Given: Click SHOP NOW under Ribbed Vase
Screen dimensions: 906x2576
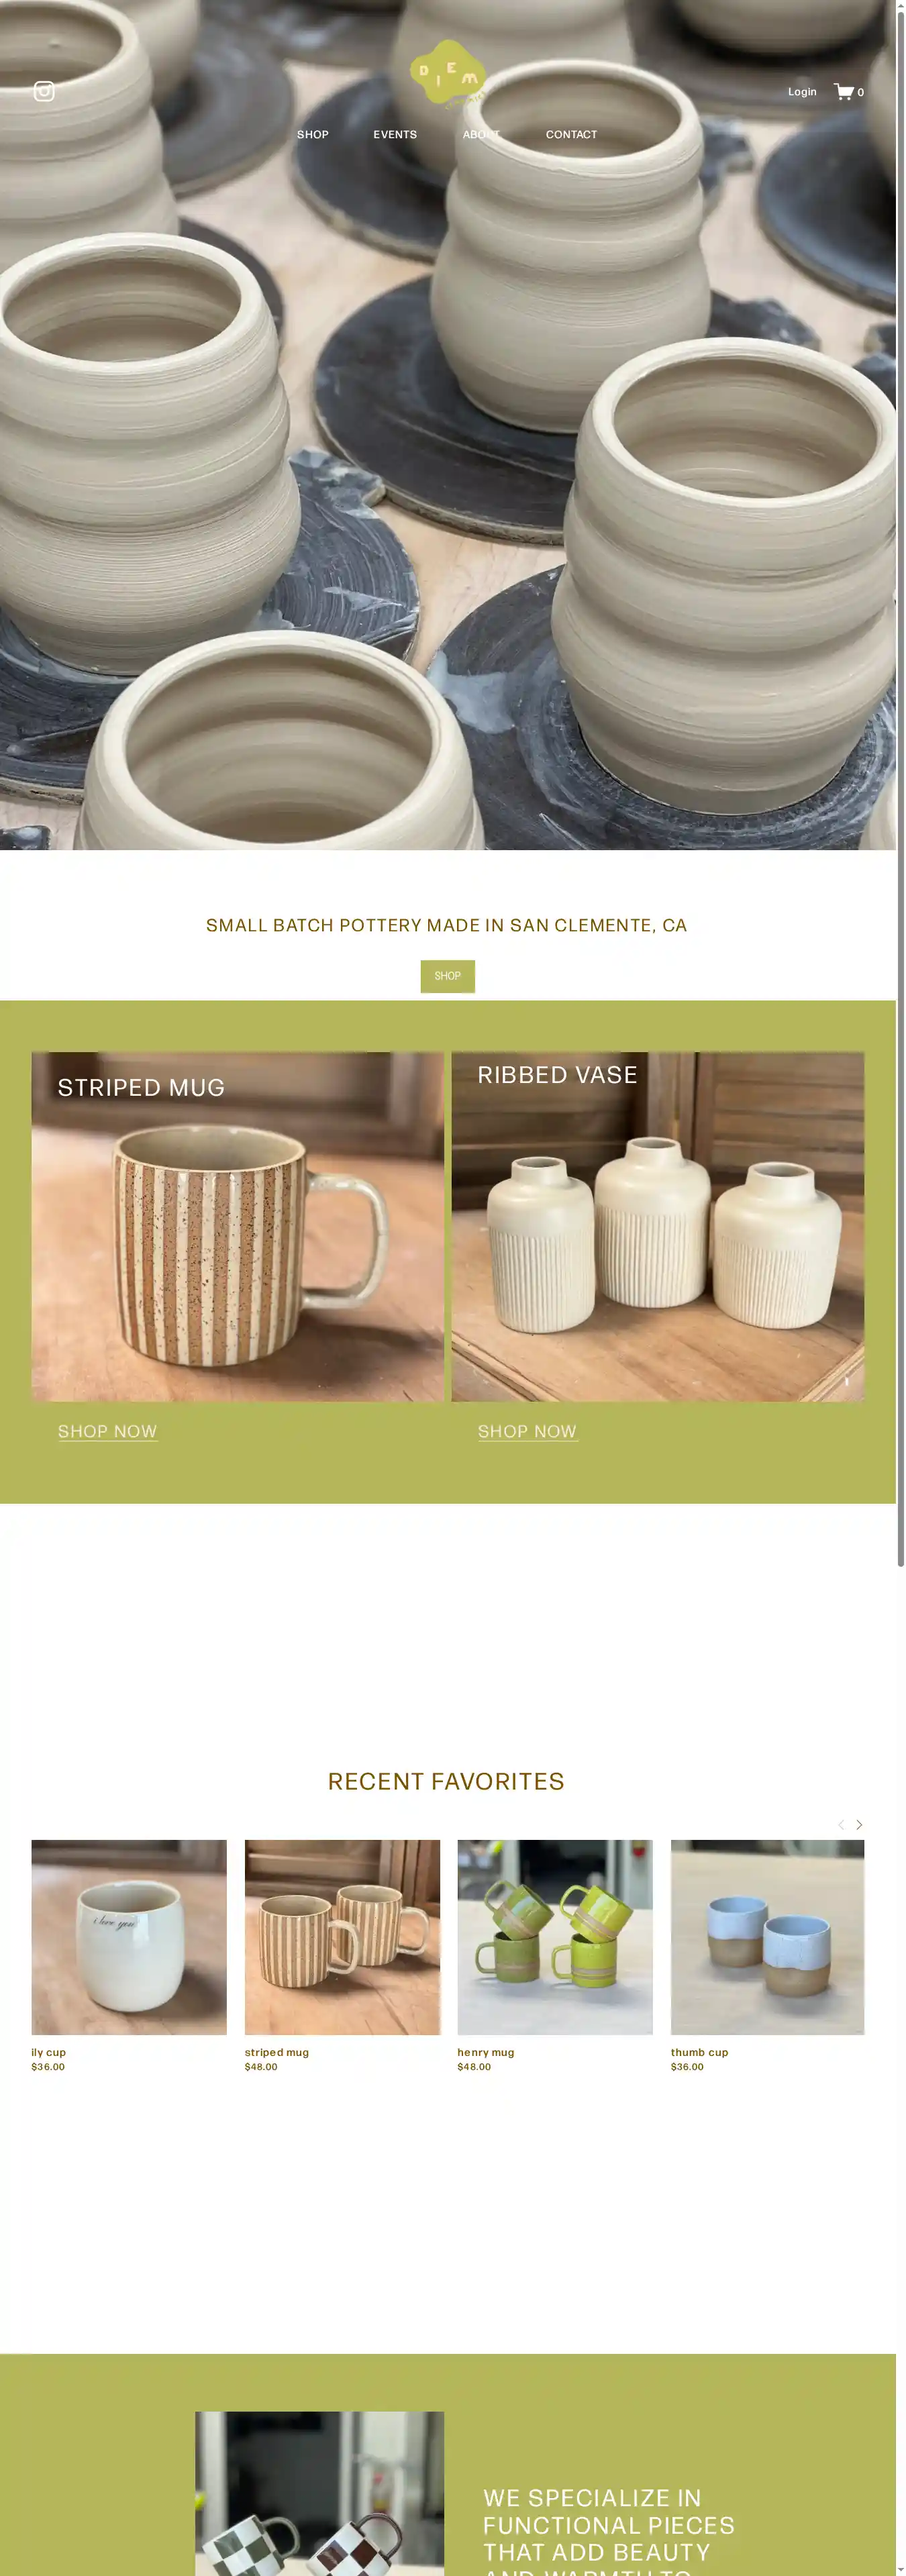Looking at the screenshot, I should [528, 1431].
